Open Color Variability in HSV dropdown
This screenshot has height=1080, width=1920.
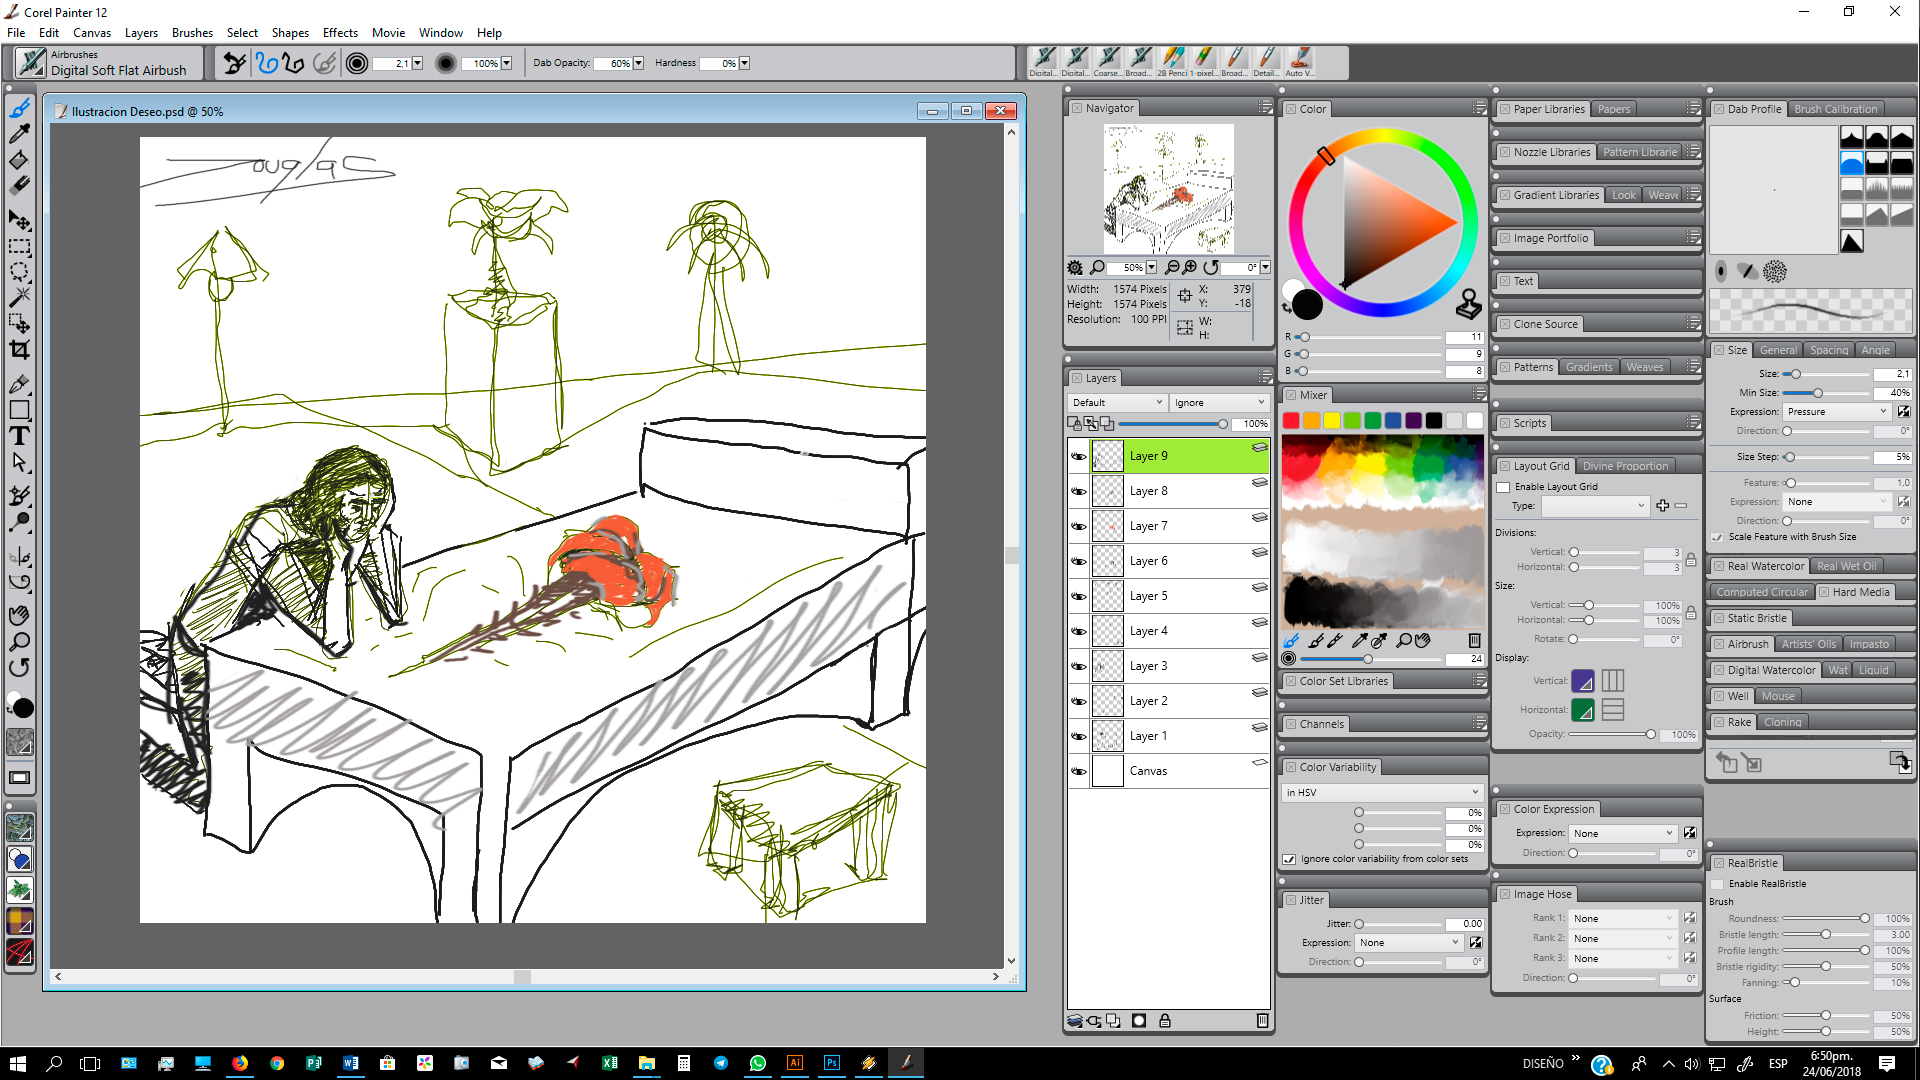(1382, 792)
